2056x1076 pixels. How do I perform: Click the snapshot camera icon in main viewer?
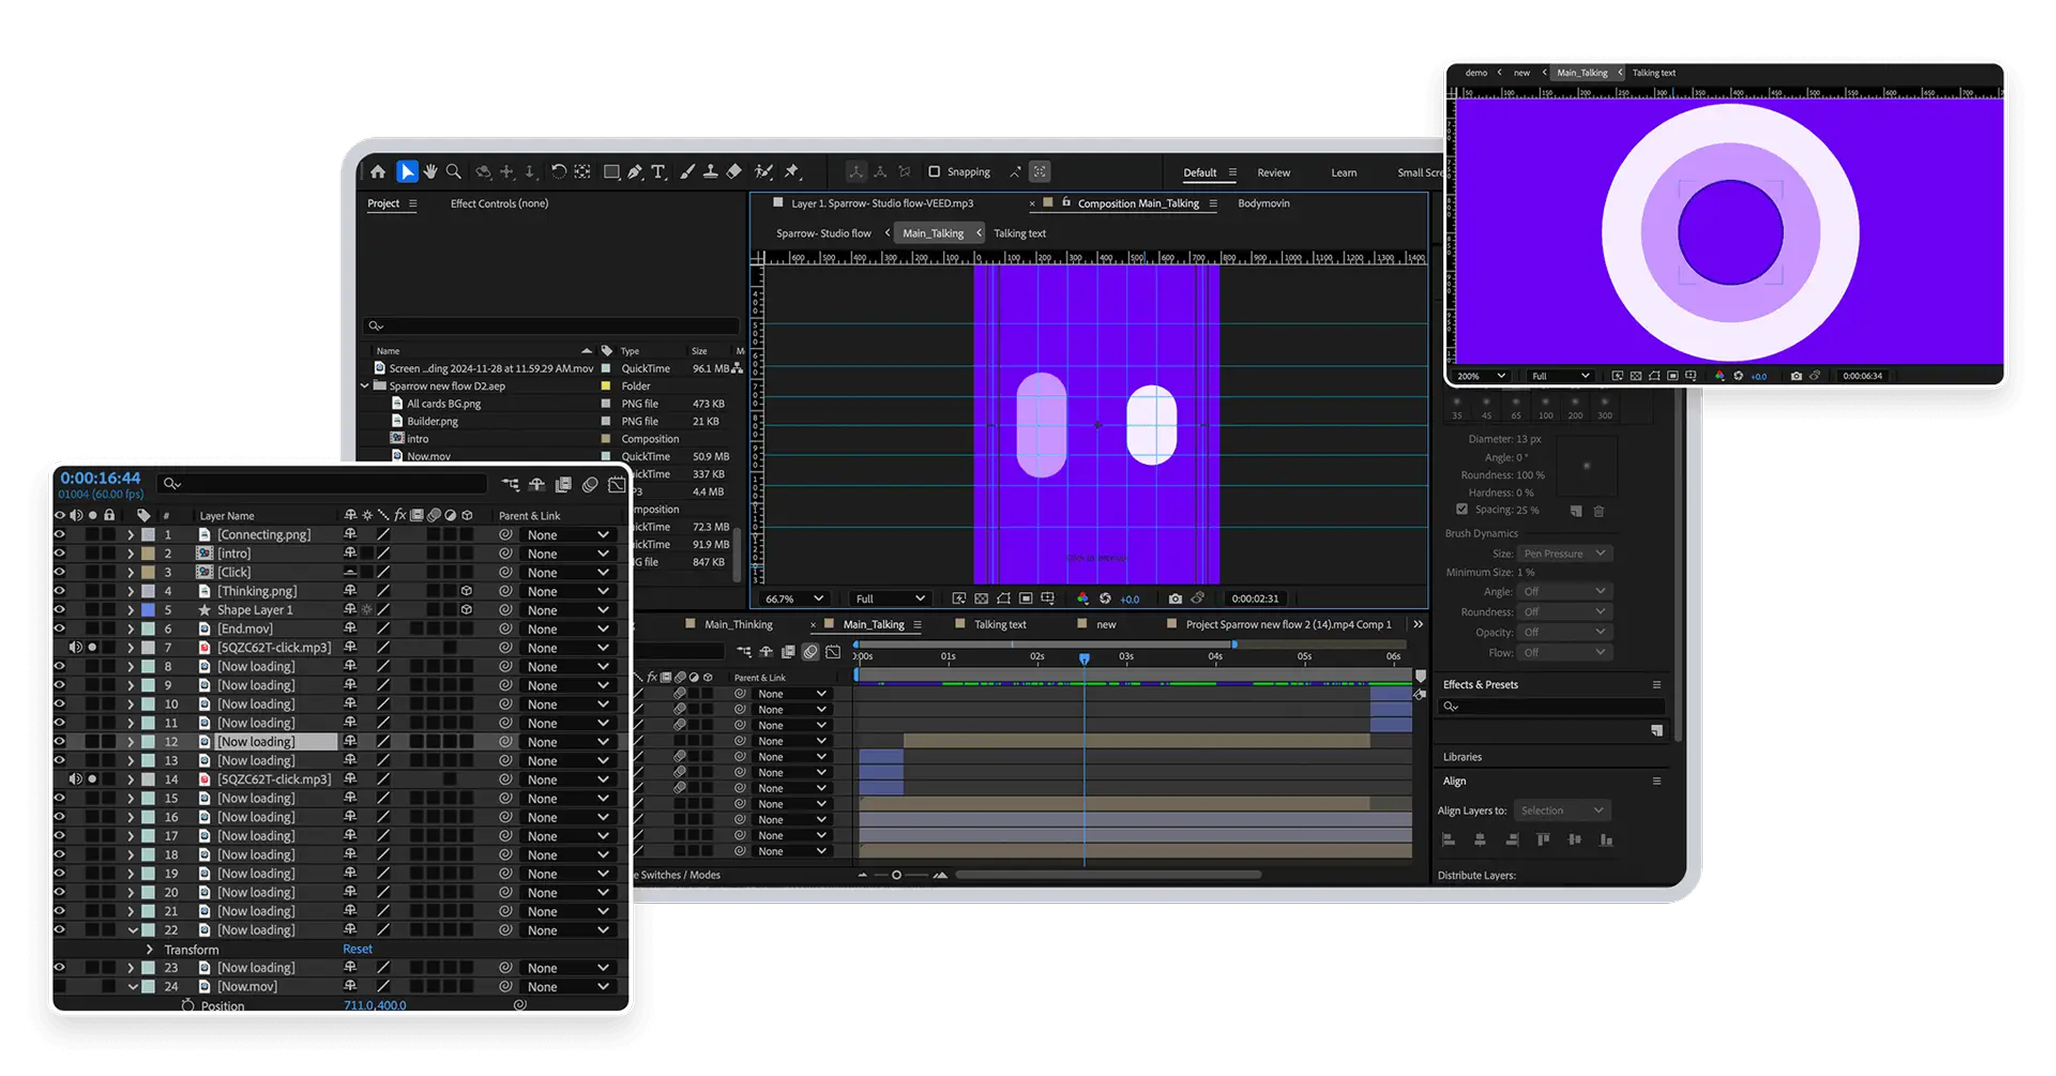[x=1175, y=599]
